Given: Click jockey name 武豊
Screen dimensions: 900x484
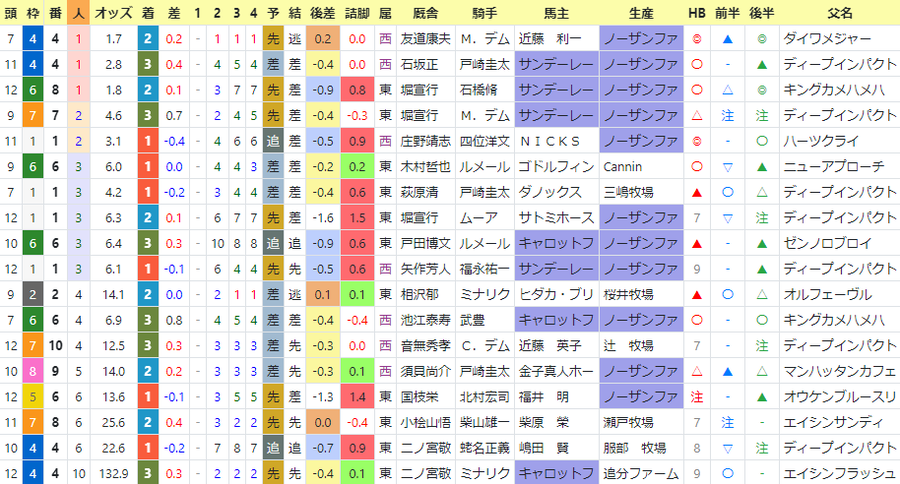Looking at the screenshot, I should (x=472, y=320).
